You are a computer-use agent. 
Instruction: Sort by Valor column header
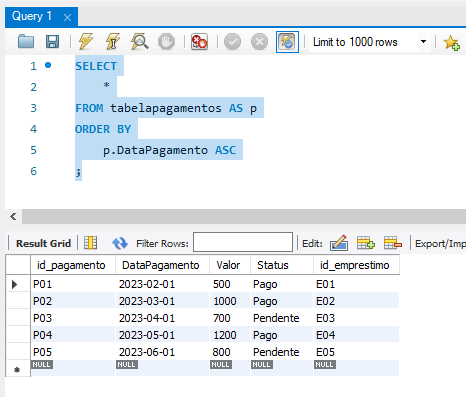(x=230, y=265)
